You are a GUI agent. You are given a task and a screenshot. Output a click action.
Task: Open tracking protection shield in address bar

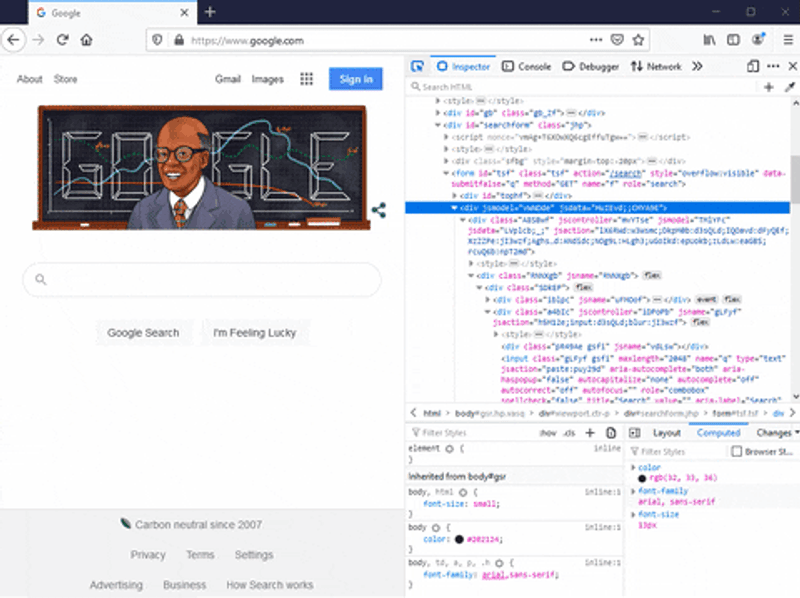(x=157, y=40)
